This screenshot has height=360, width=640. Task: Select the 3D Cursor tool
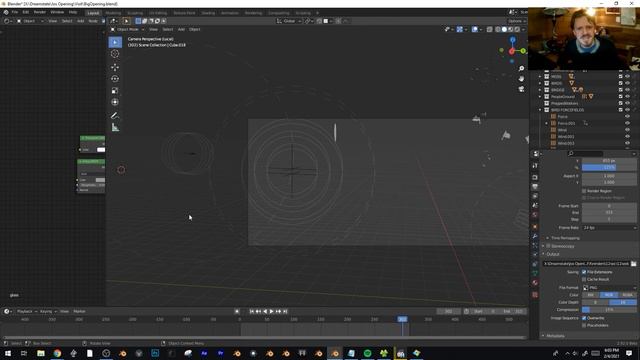tap(115, 54)
